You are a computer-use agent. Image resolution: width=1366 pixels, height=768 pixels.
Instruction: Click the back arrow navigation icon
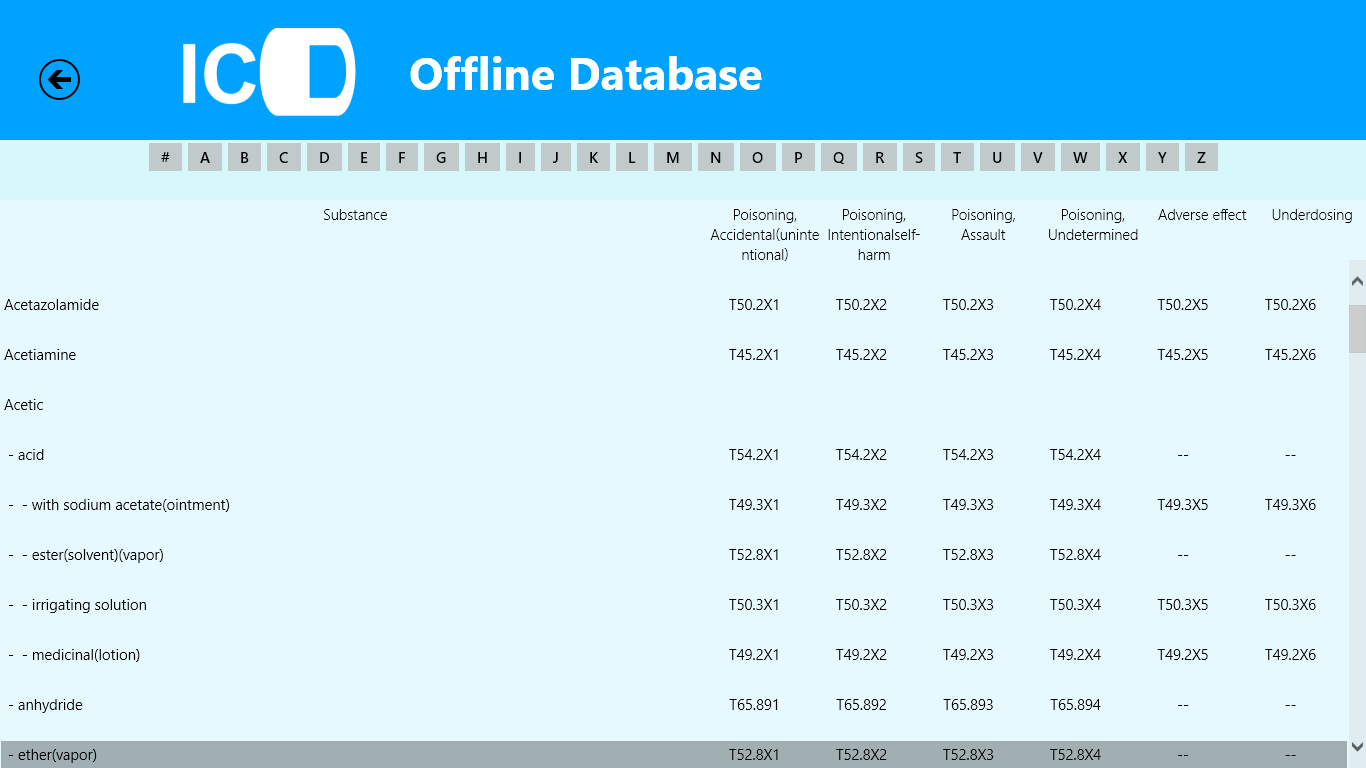tap(58, 79)
